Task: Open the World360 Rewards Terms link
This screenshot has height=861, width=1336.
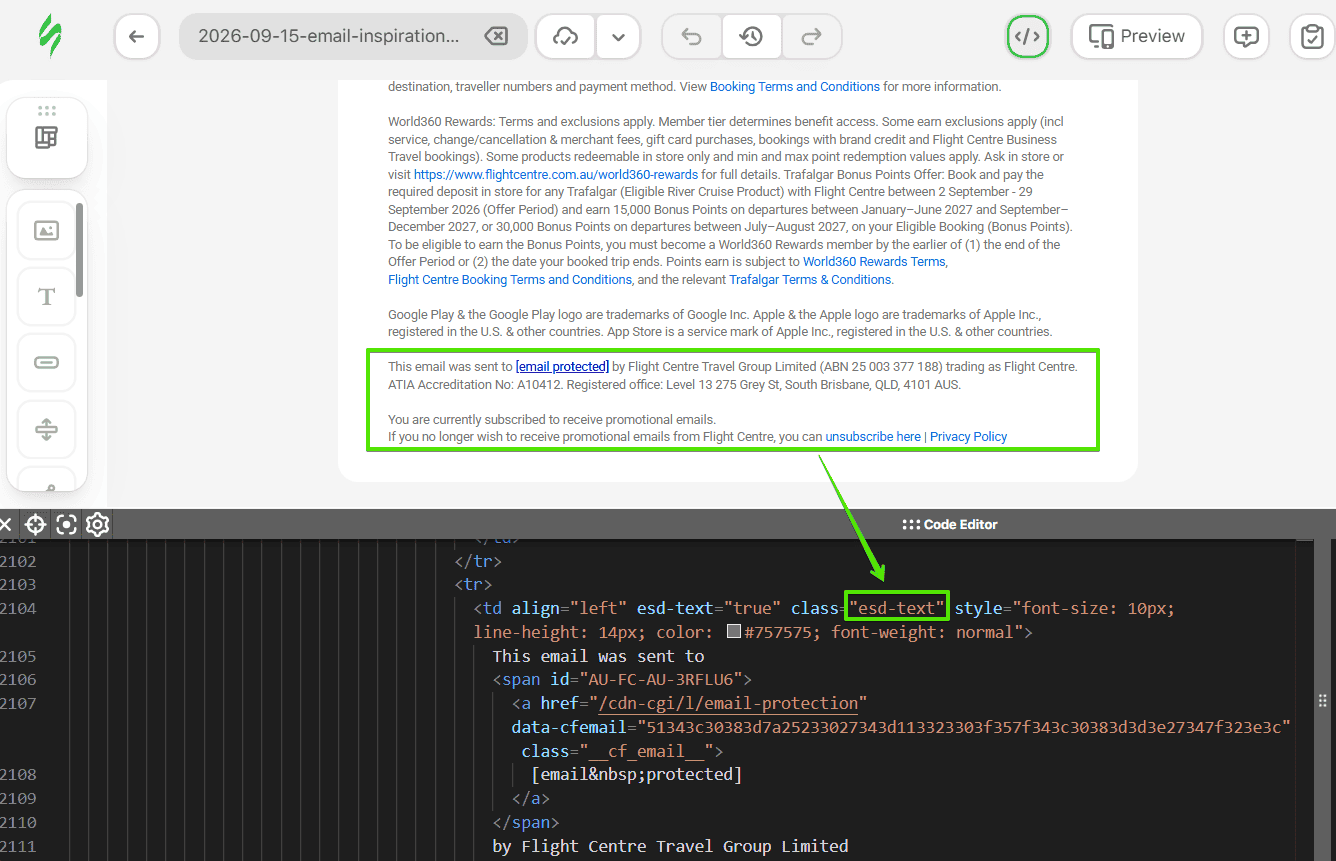Action: tap(874, 262)
